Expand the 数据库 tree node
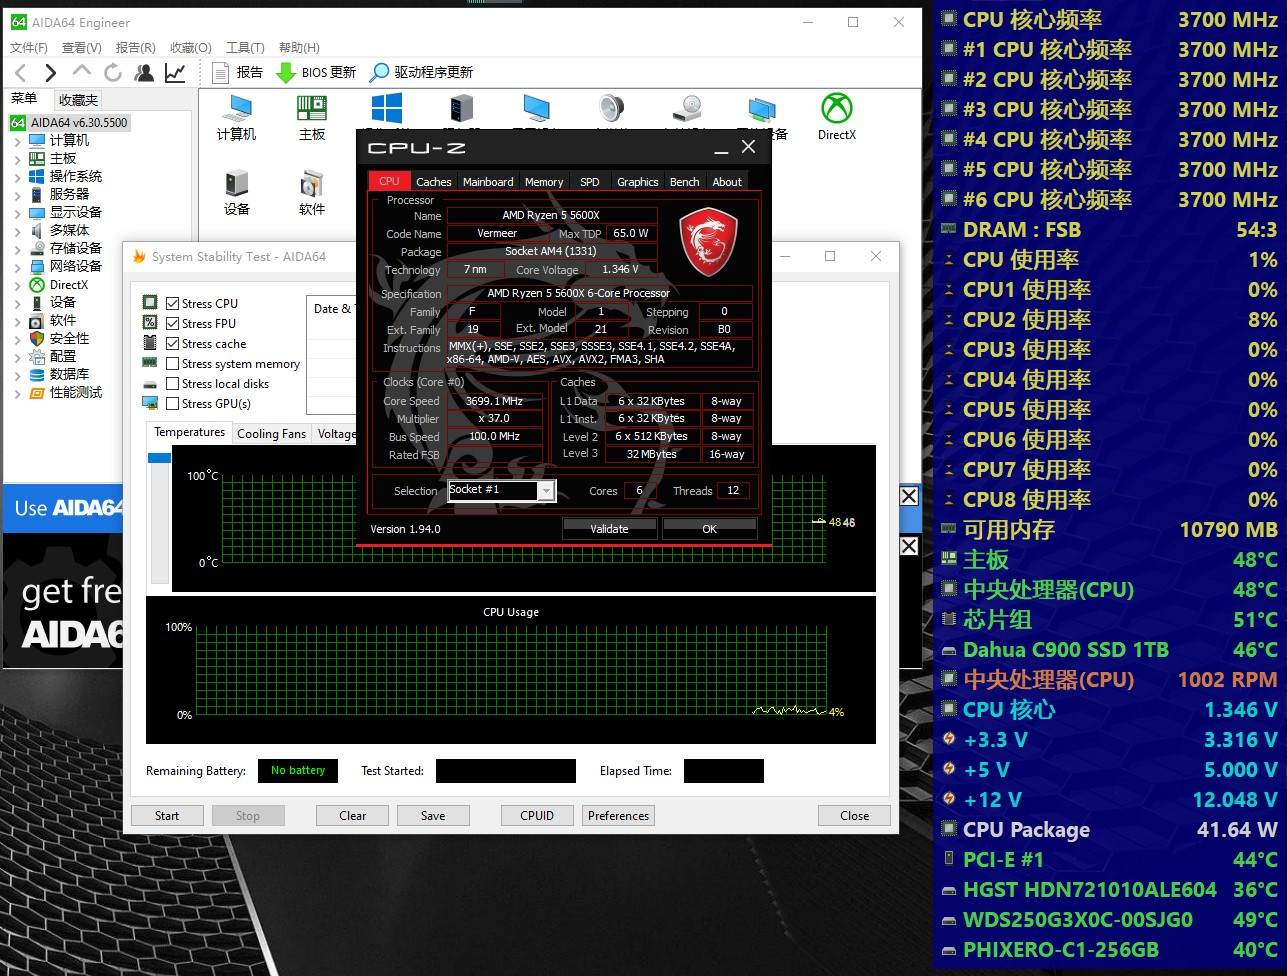The height and width of the screenshot is (976, 1287). [x=18, y=375]
